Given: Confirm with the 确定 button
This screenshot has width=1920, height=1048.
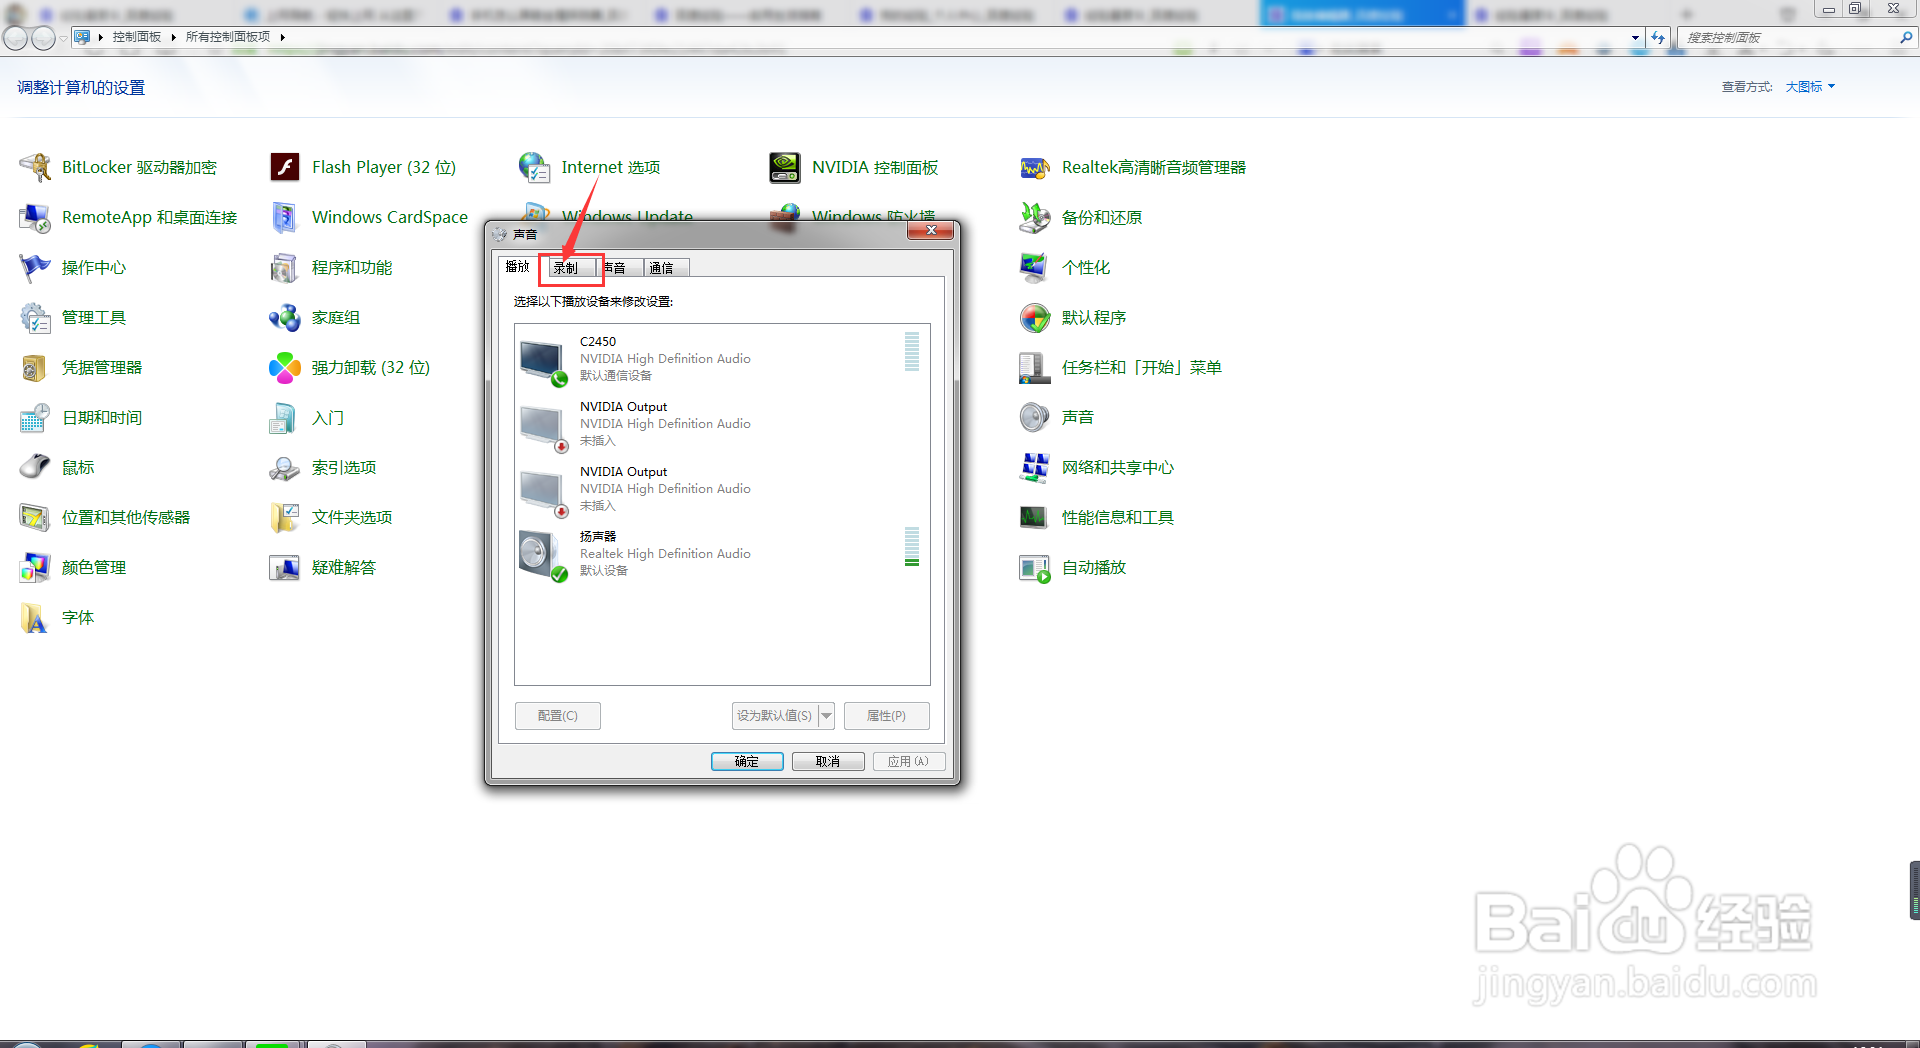Looking at the screenshot, I should point(747,761).
